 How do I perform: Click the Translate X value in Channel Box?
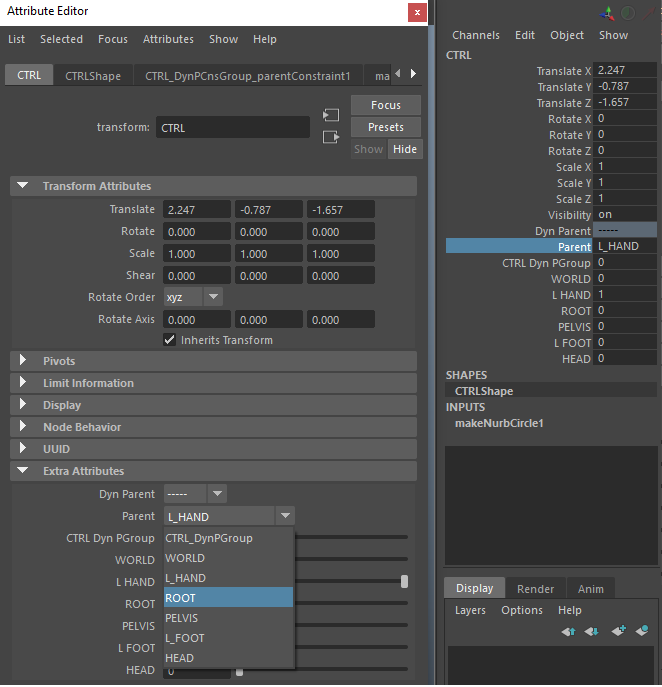625,70
